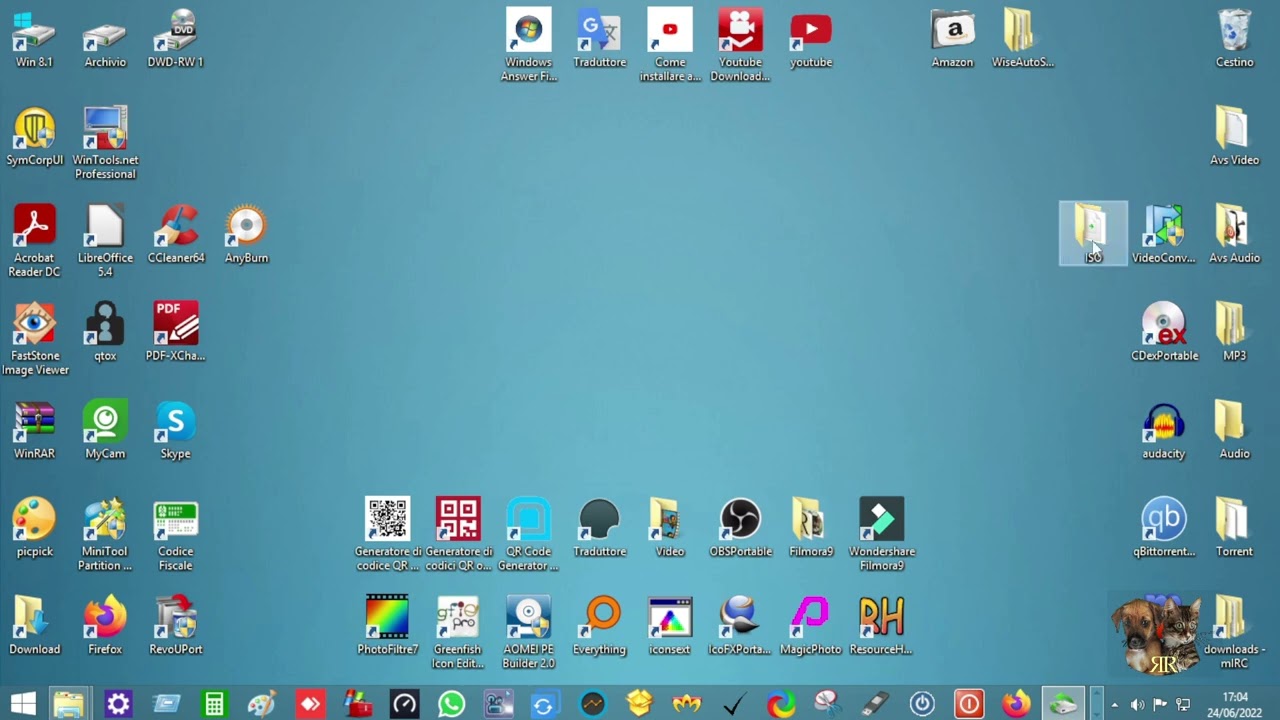Image resolution: width=1280 pixels, height=720 pixels.
Task: Launch WinRAR from the desktop
Action: pyautogui.click(x=34, y=431)
